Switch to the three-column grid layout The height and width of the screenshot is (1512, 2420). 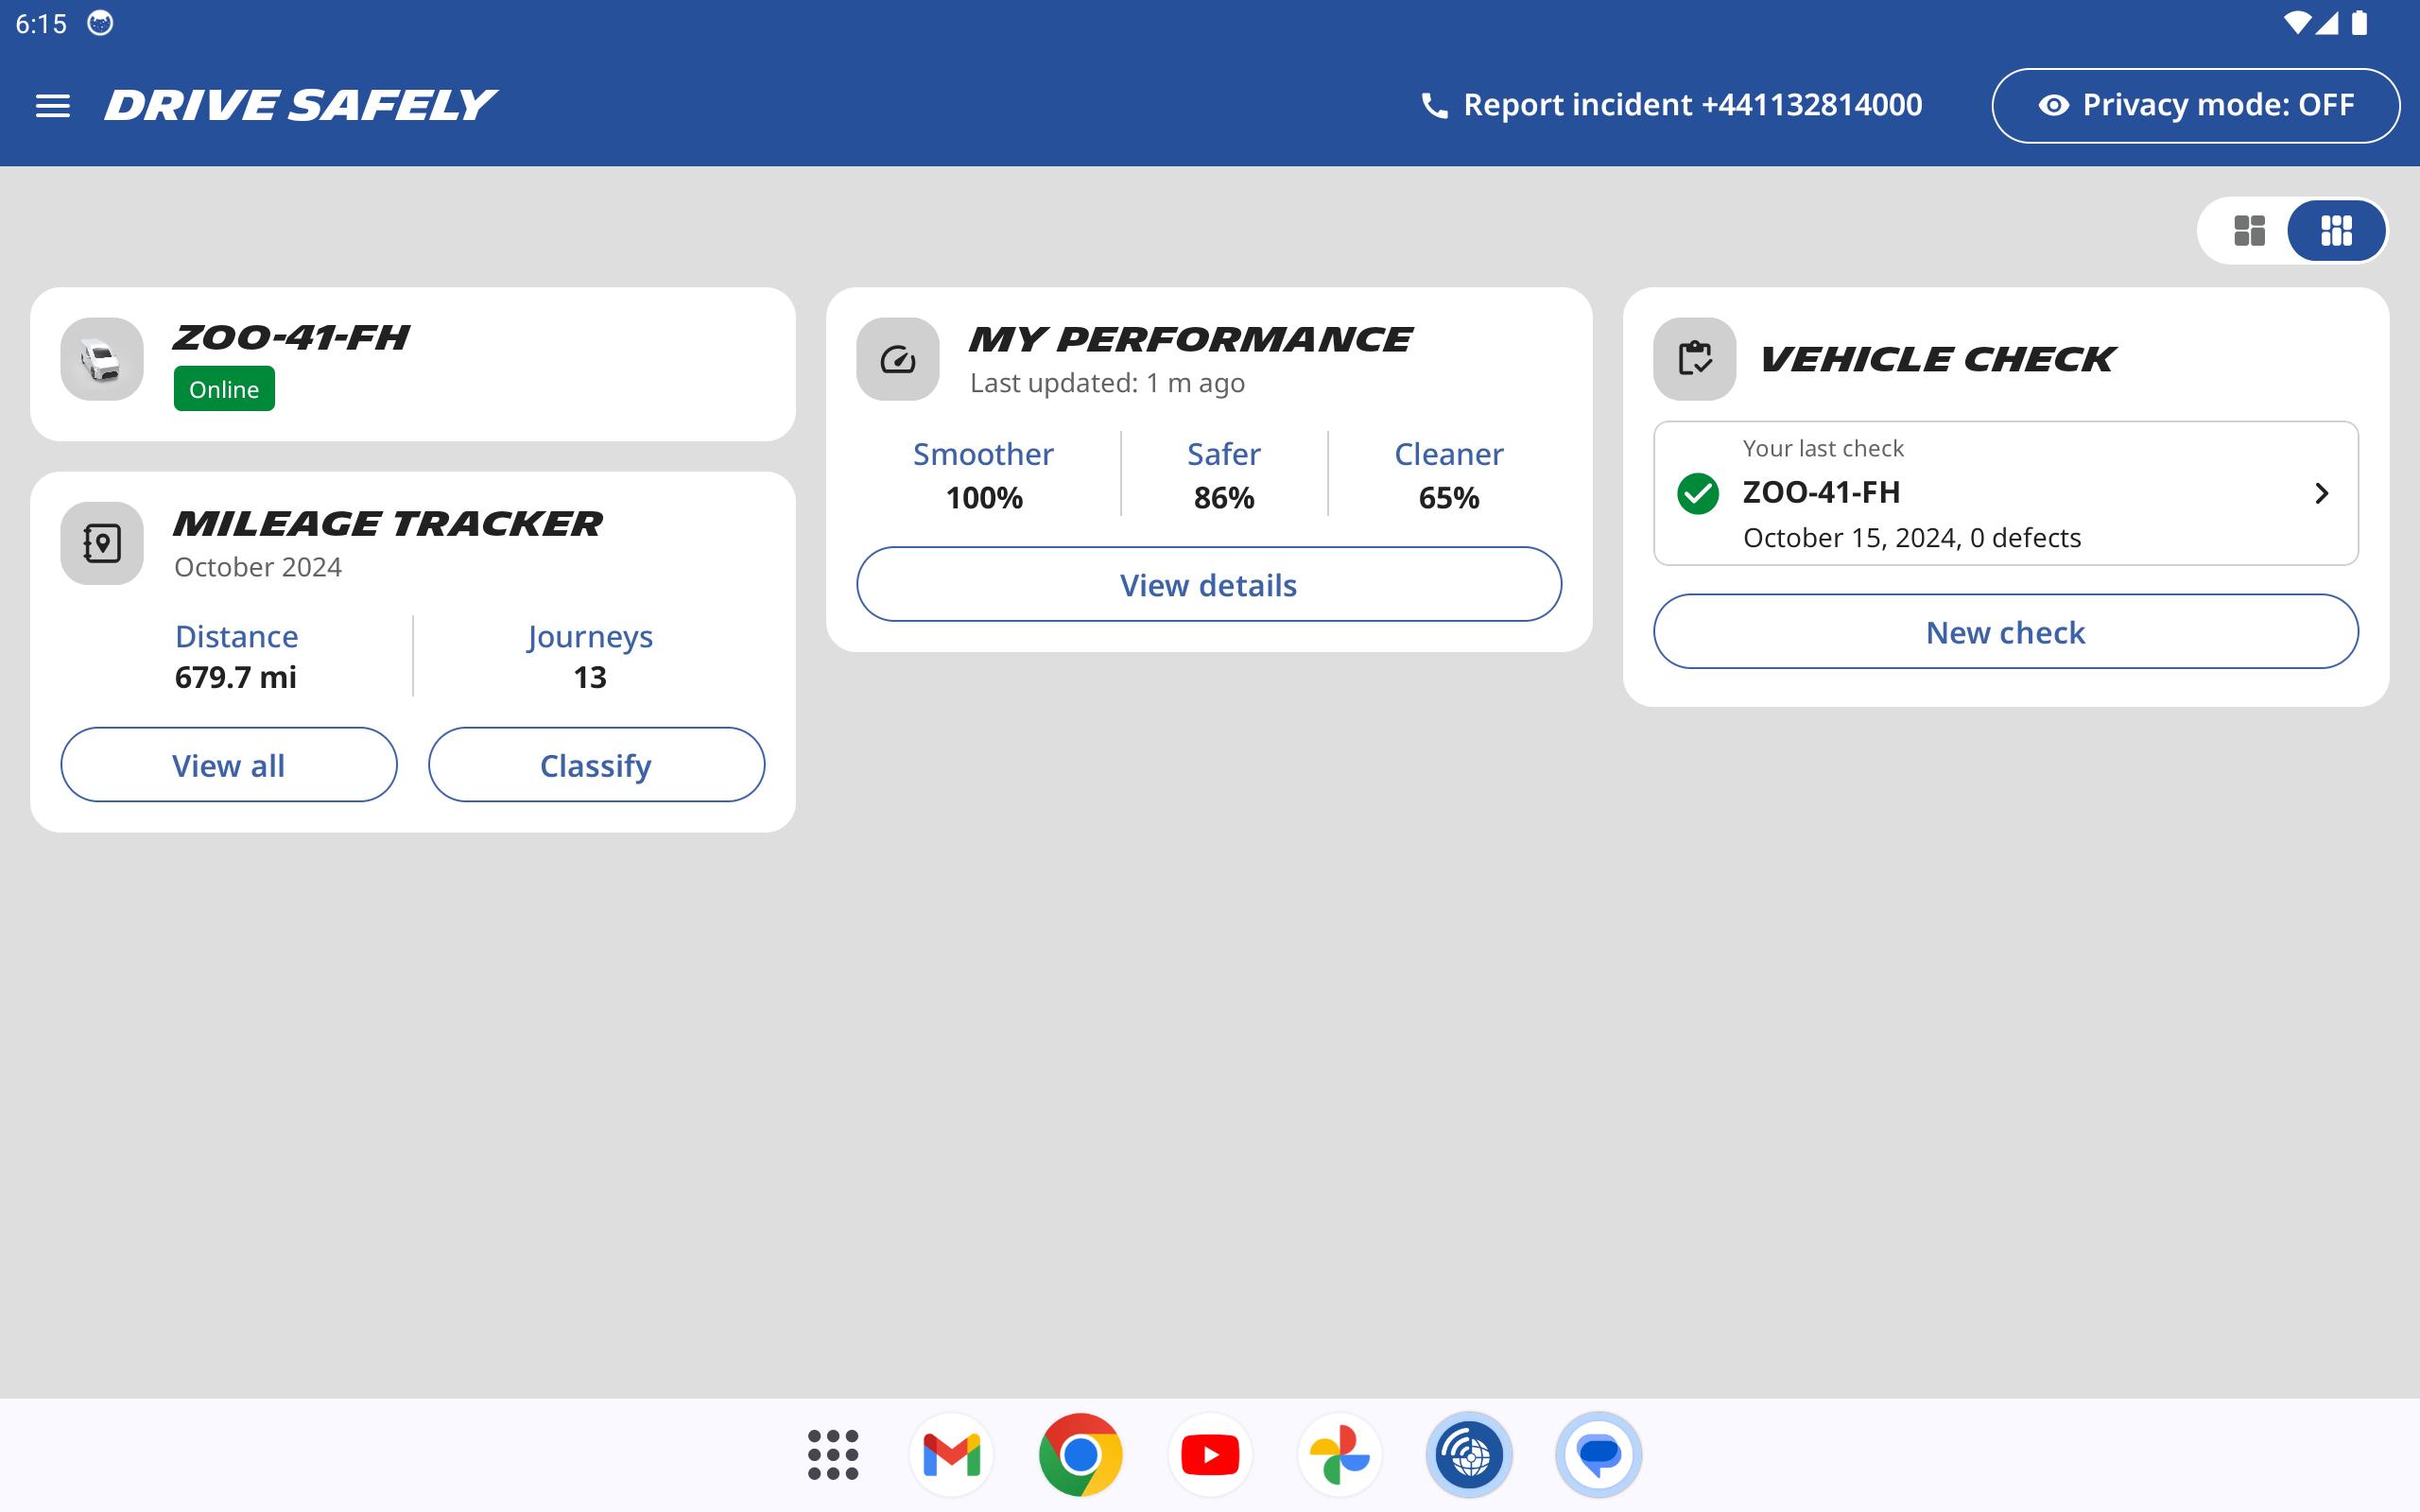pos(2336,231)
